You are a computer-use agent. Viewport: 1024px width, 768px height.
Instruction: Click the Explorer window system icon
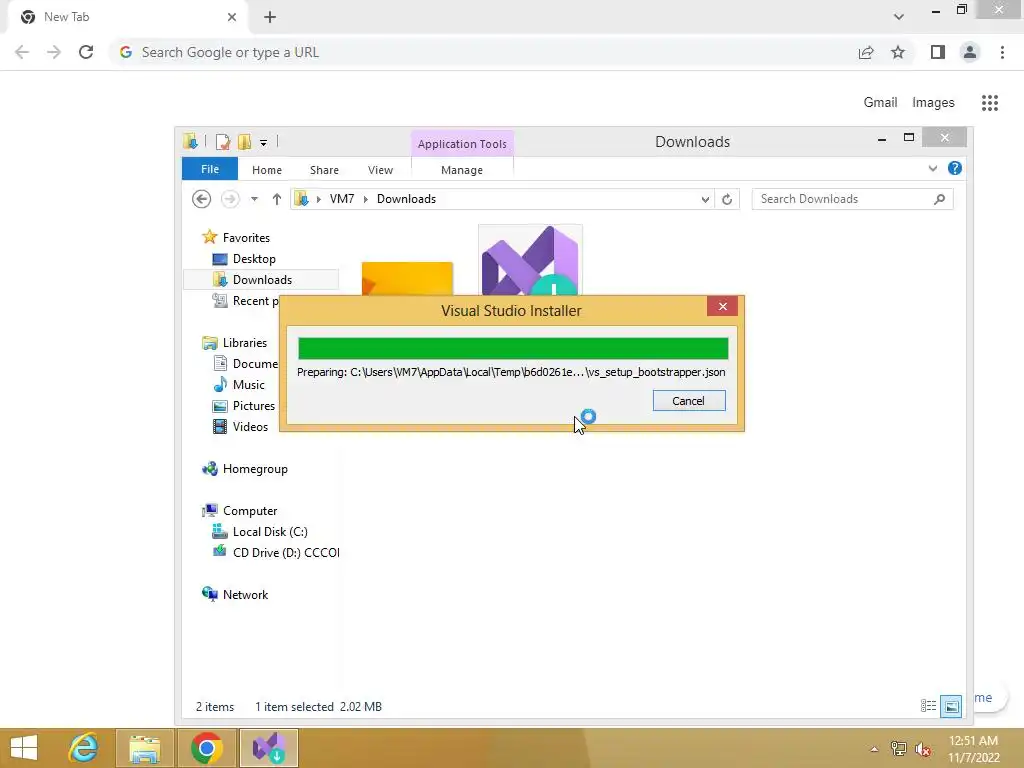tap(190, 141)
